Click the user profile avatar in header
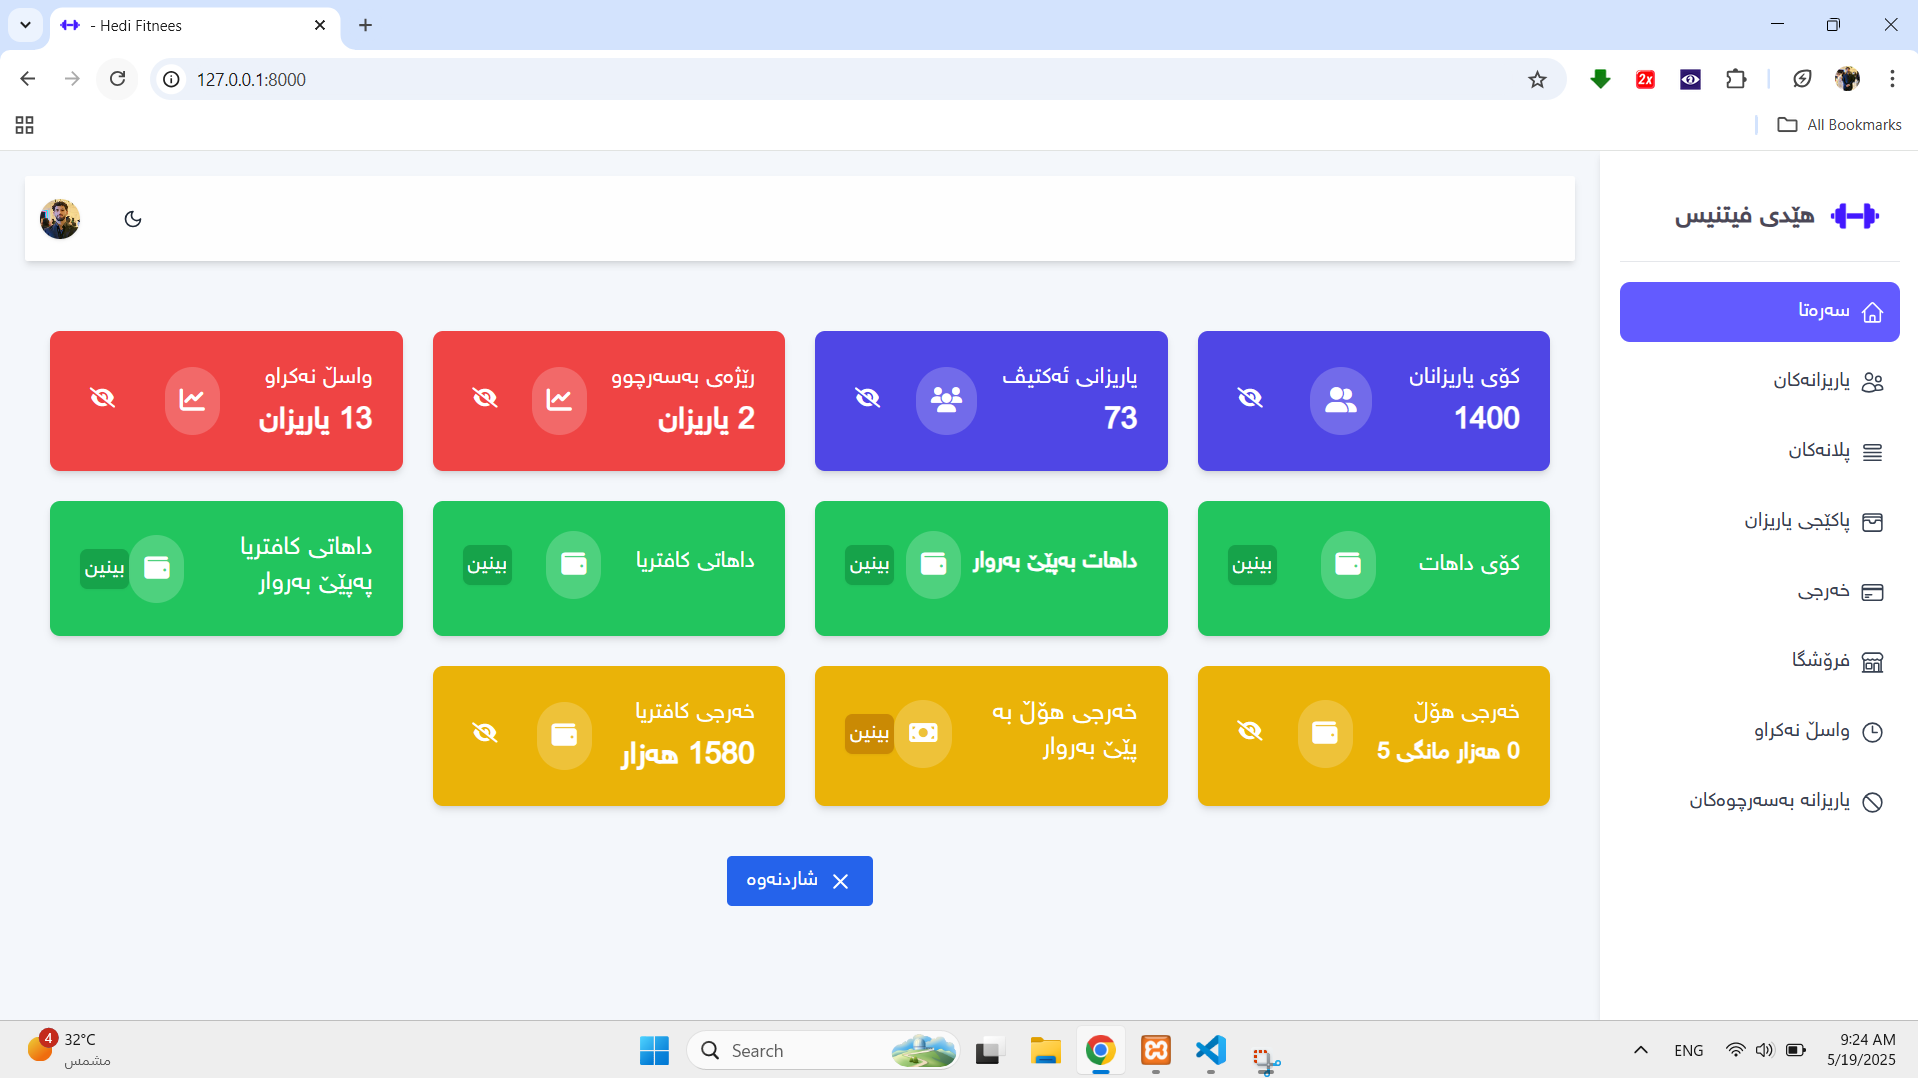1918x1078 pixels. 60,219
